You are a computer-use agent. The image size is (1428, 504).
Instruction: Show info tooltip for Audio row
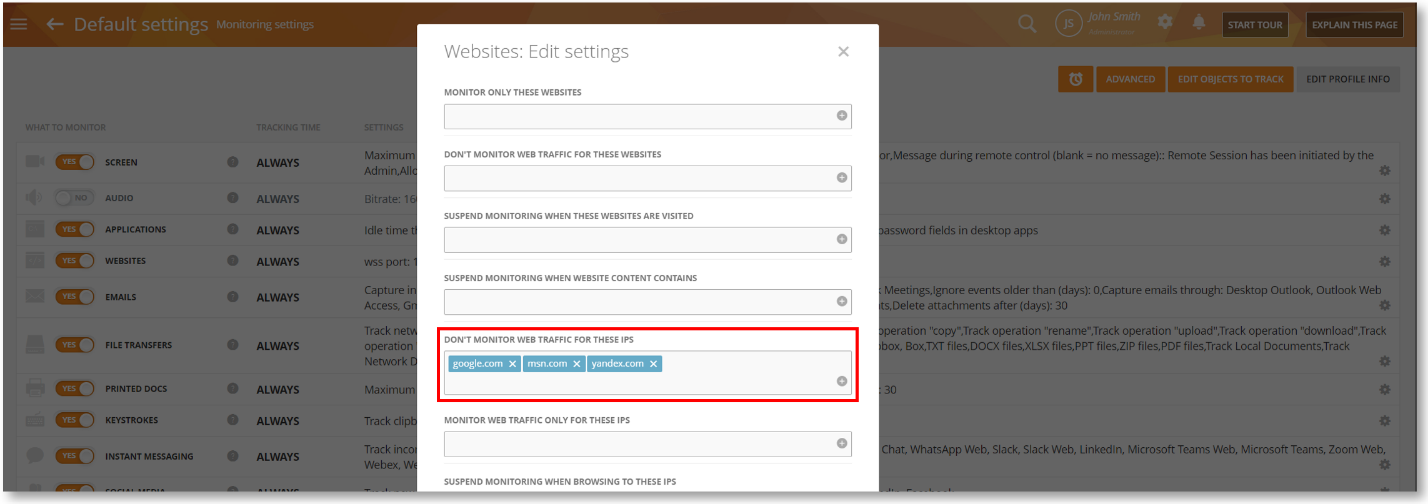[x=233, y=198]
